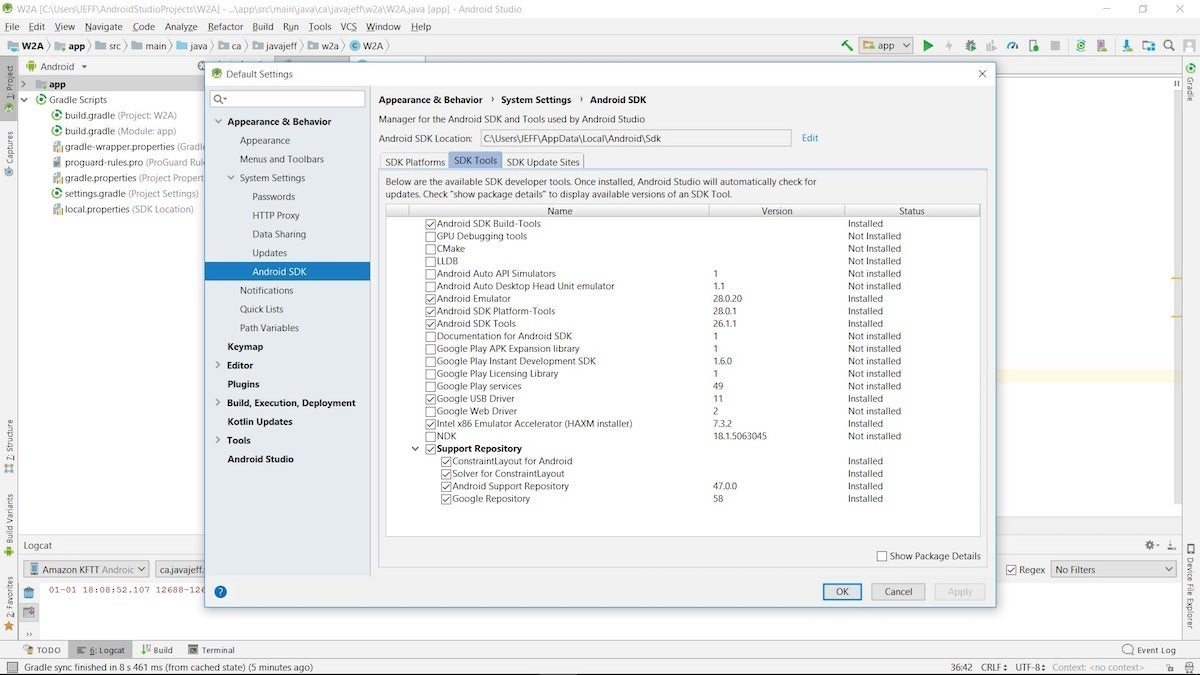Click the settings search field
This screenshot has width=1200, height=675.
pos(288,99)
